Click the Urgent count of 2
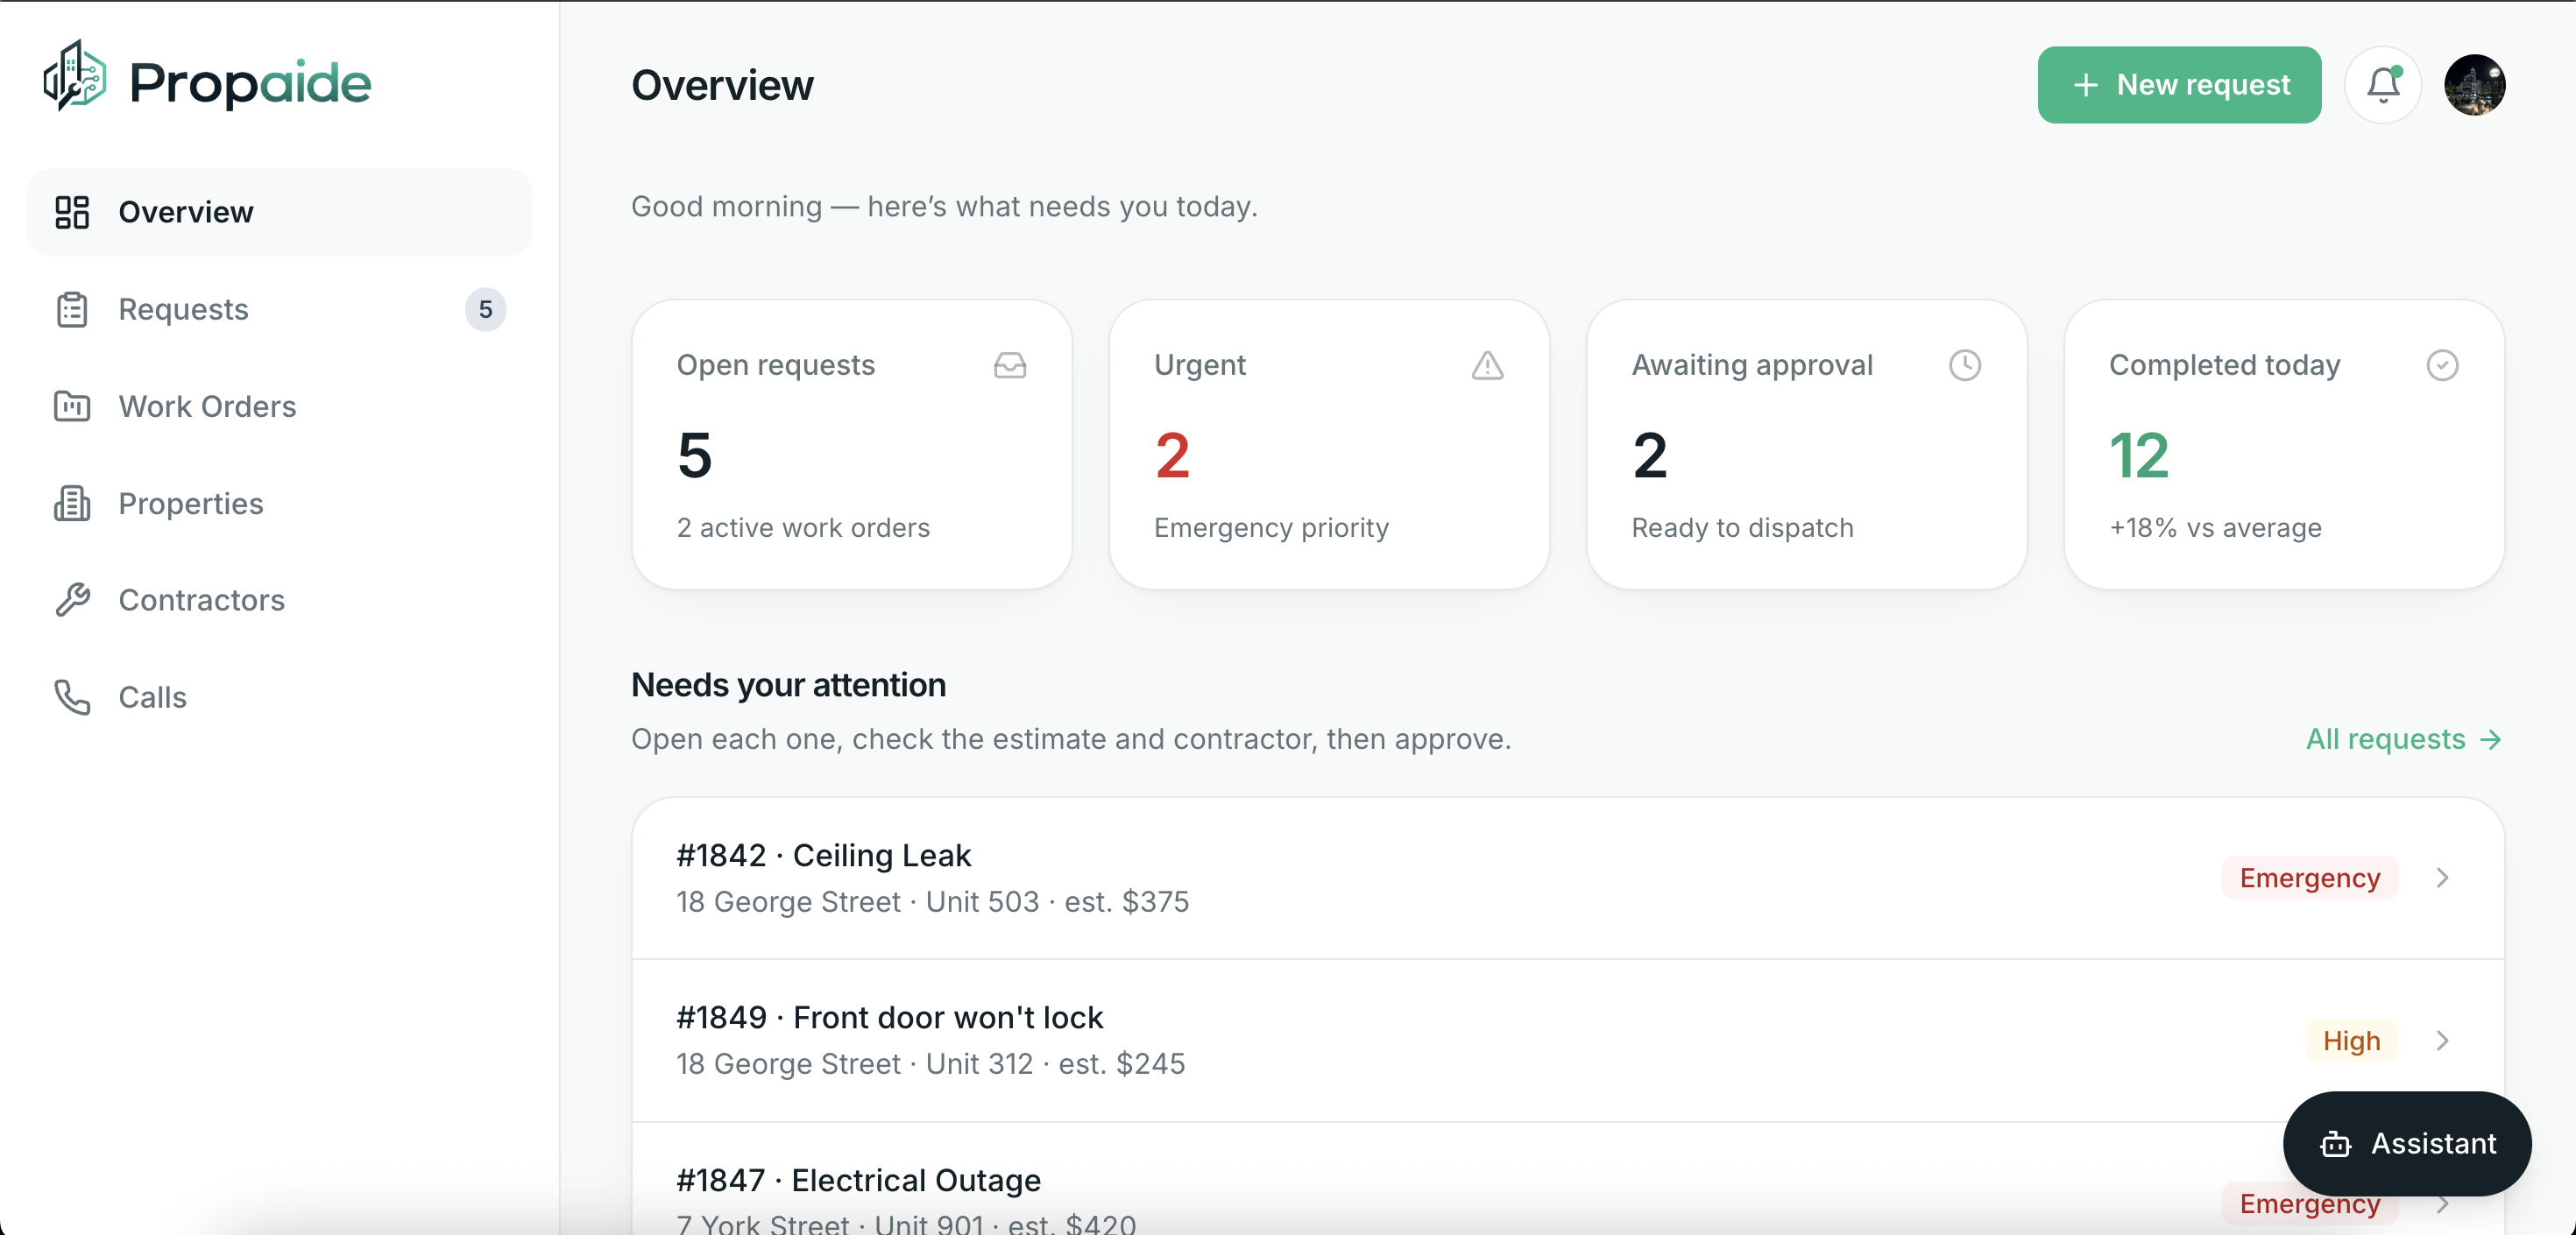2576x1235 pixels. click(1172, 456)
